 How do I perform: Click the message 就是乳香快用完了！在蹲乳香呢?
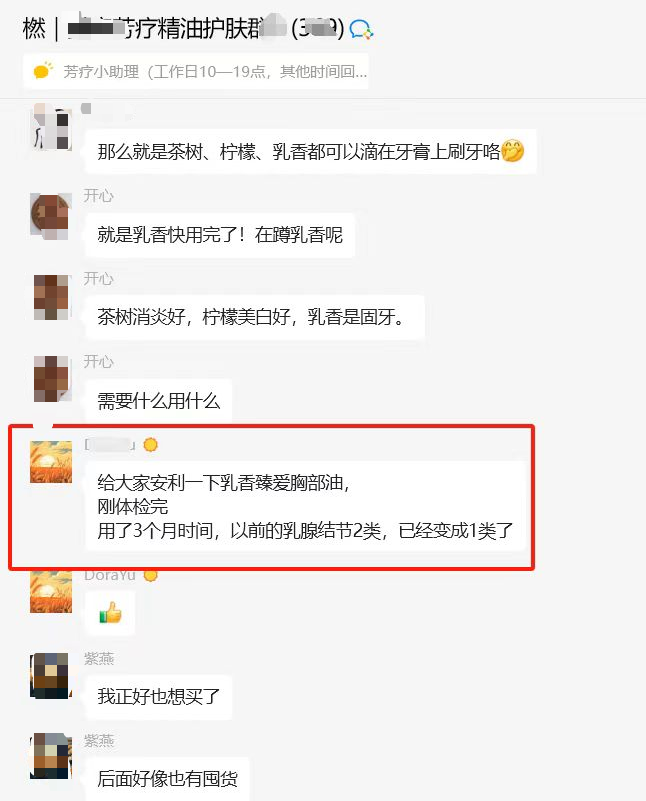[220, 235]
